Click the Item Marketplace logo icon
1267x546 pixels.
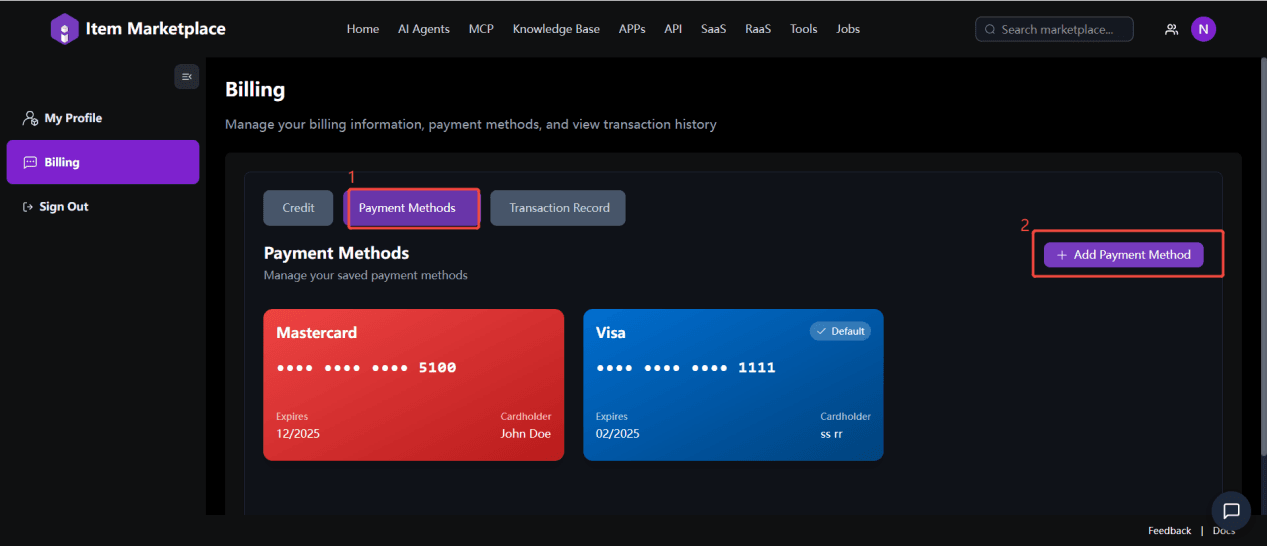(x=64, y=29)
